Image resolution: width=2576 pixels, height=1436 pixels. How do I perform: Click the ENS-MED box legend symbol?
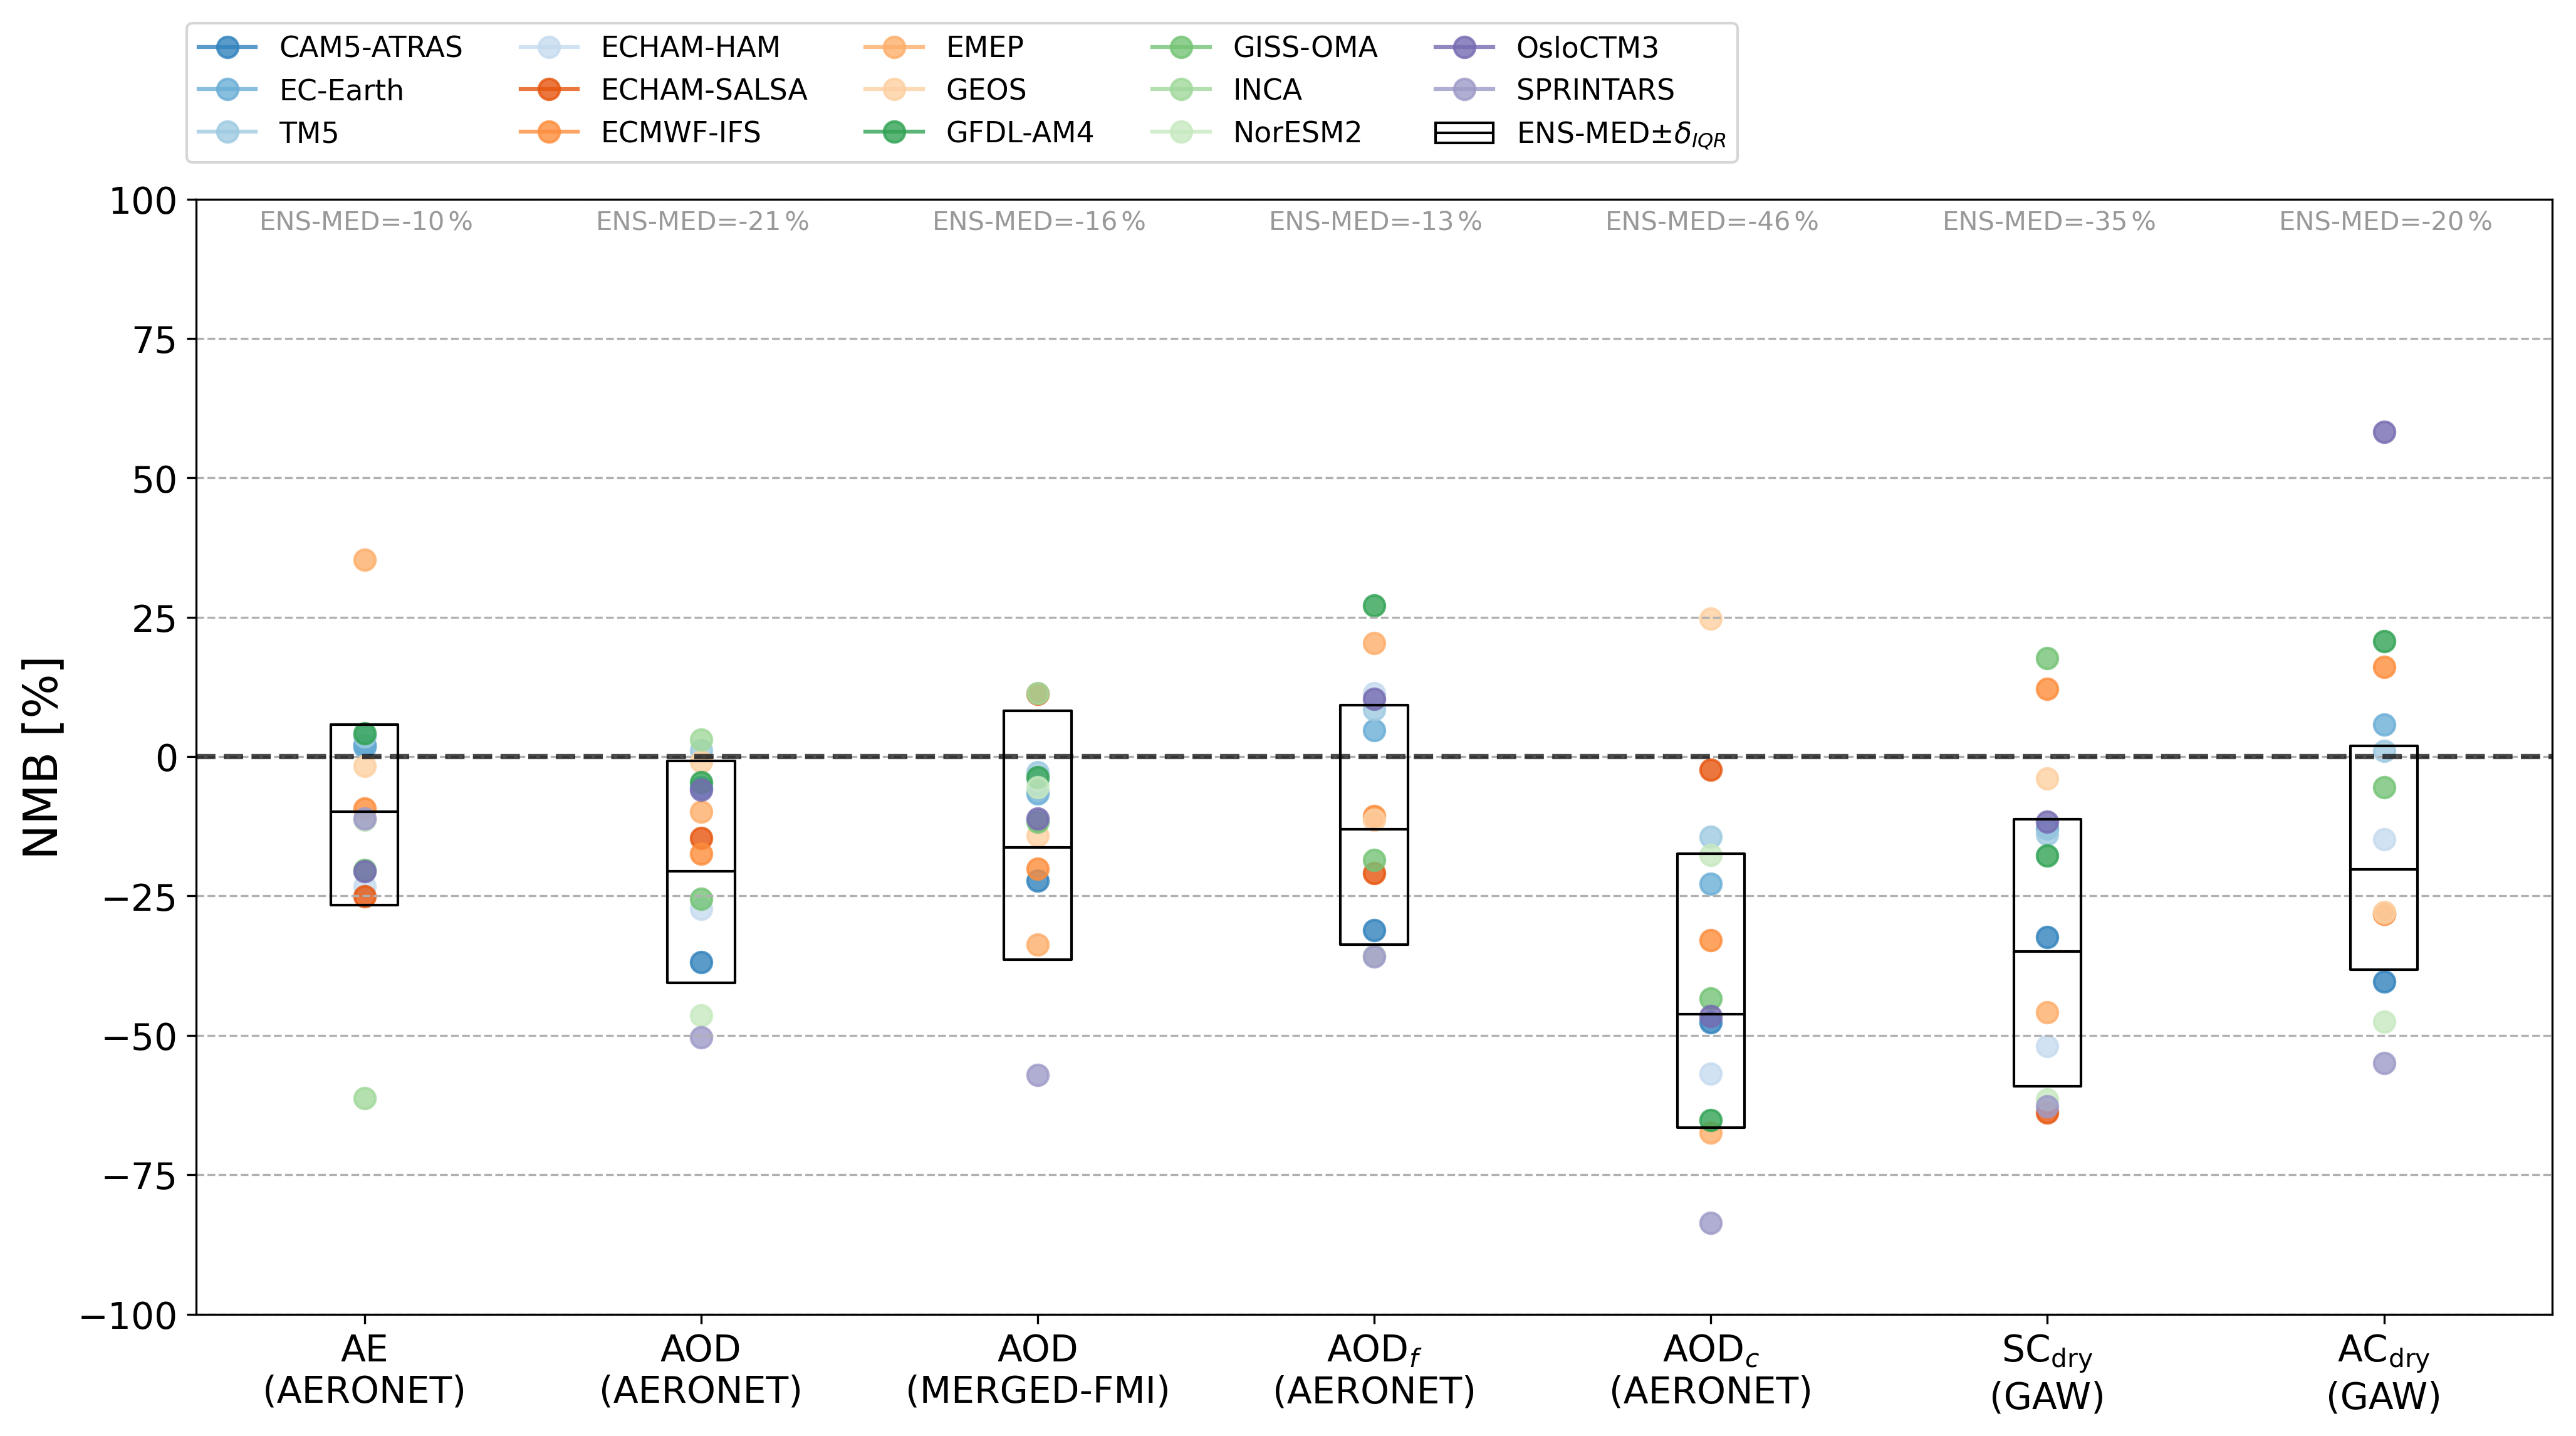1464,133
